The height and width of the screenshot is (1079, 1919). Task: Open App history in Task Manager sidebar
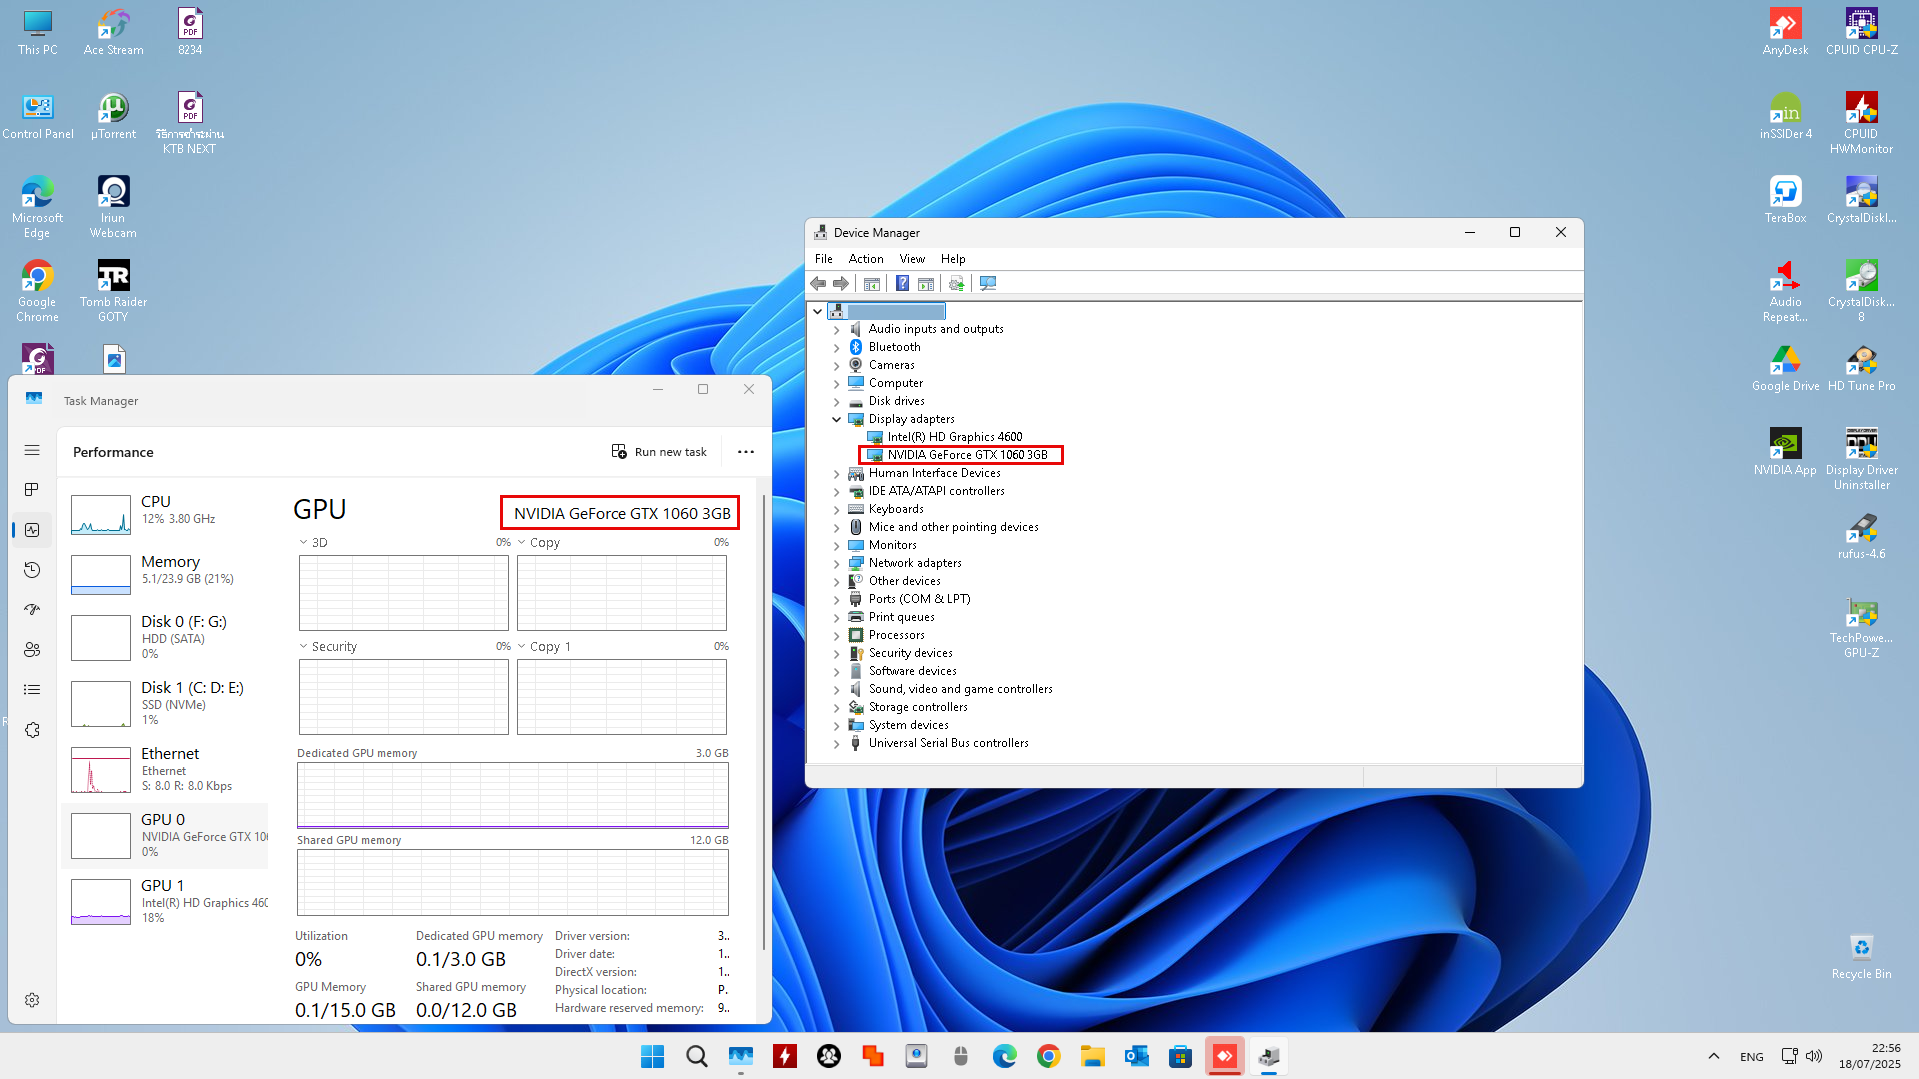pyautogui.click(x=32, y=570)
